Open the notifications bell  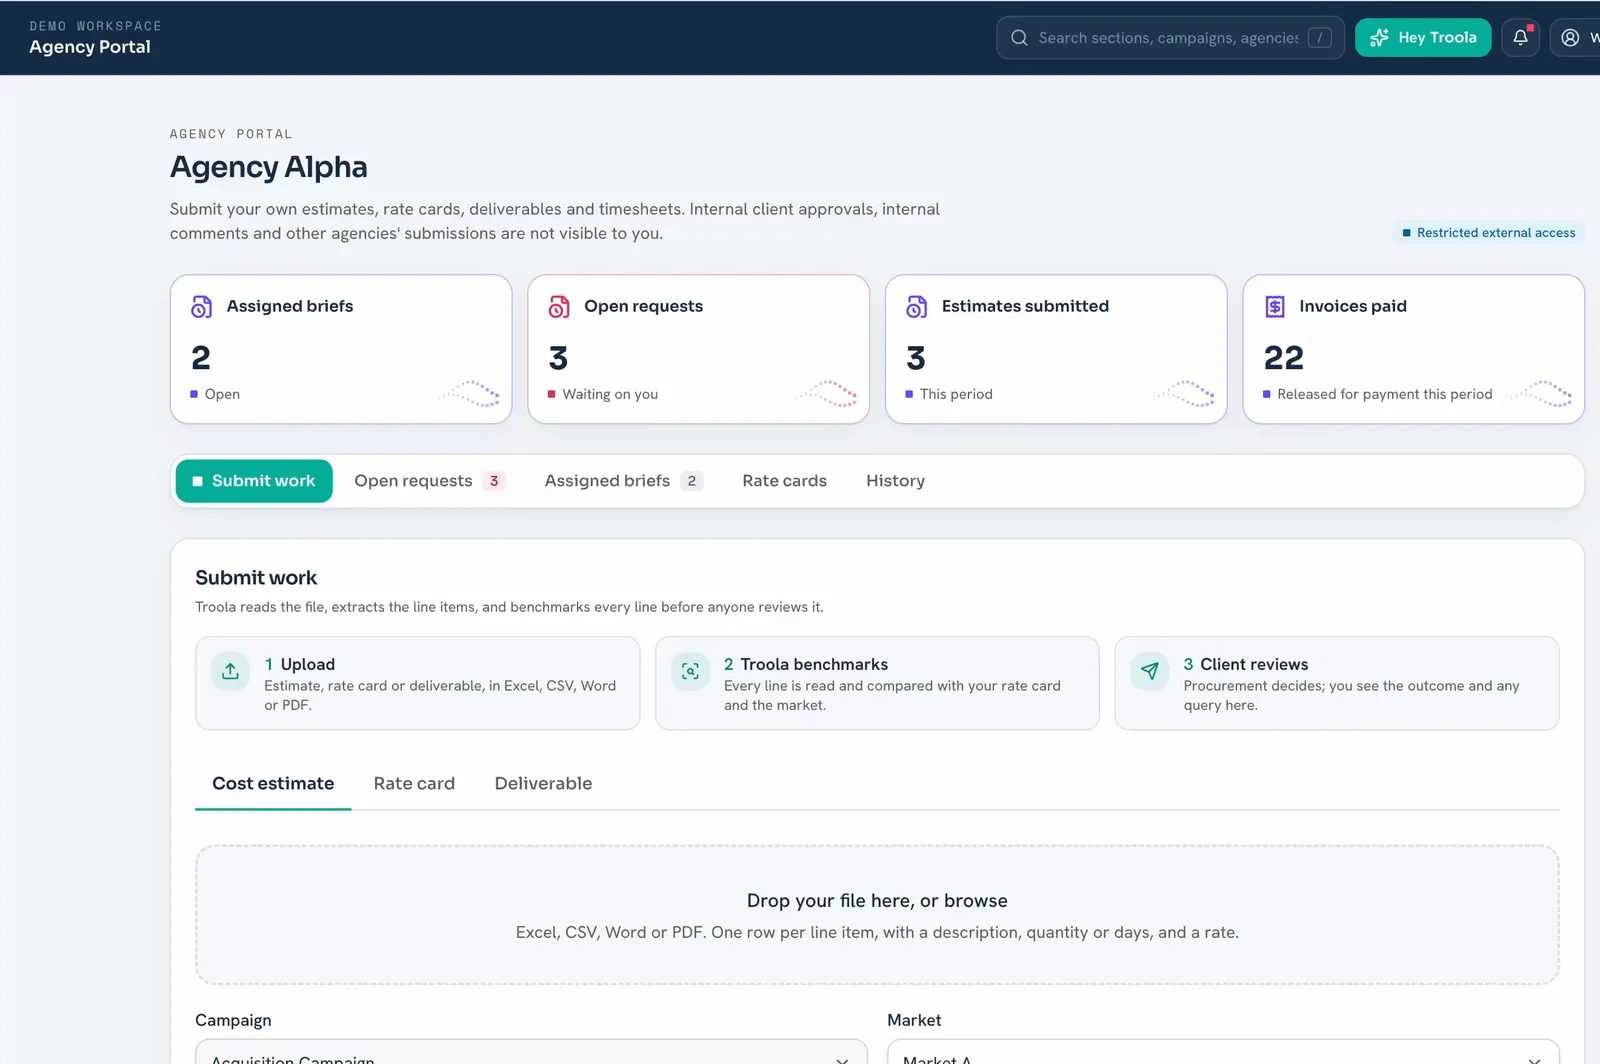click(1520, 38)
